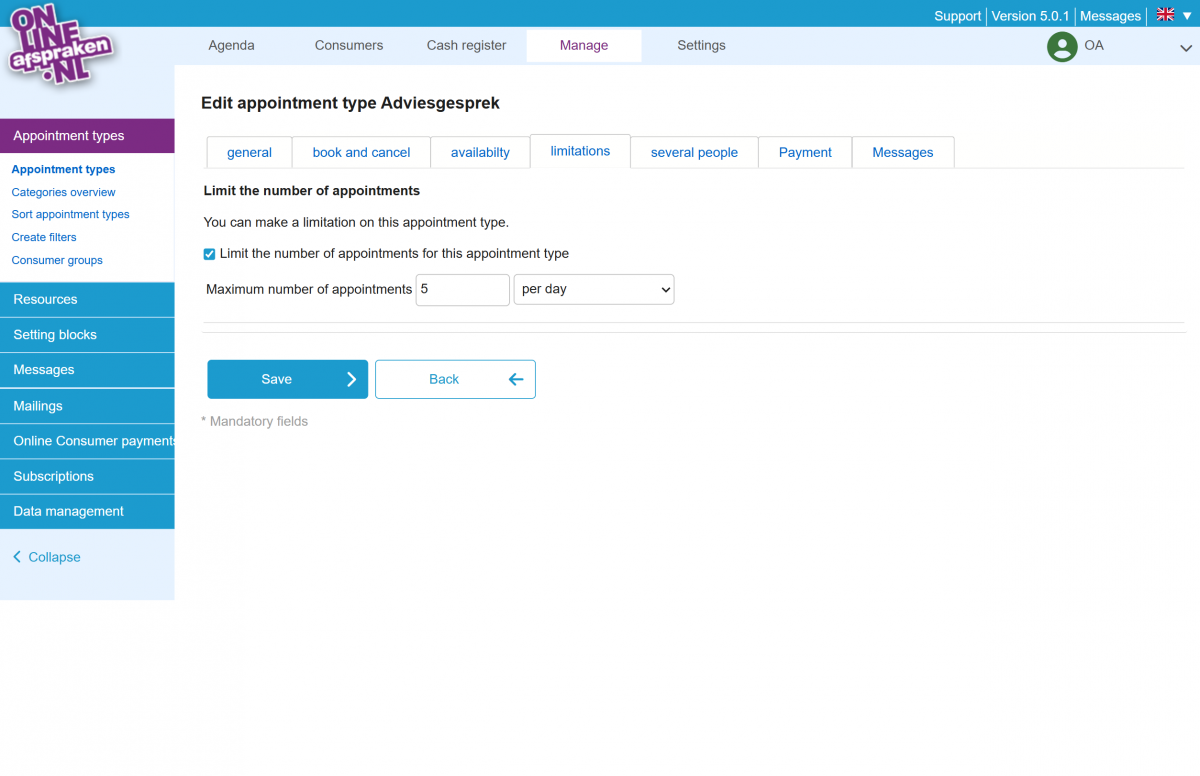Open the Support link
The width and height of the screenshot is (1200, 776).
[x=957, y=16]
